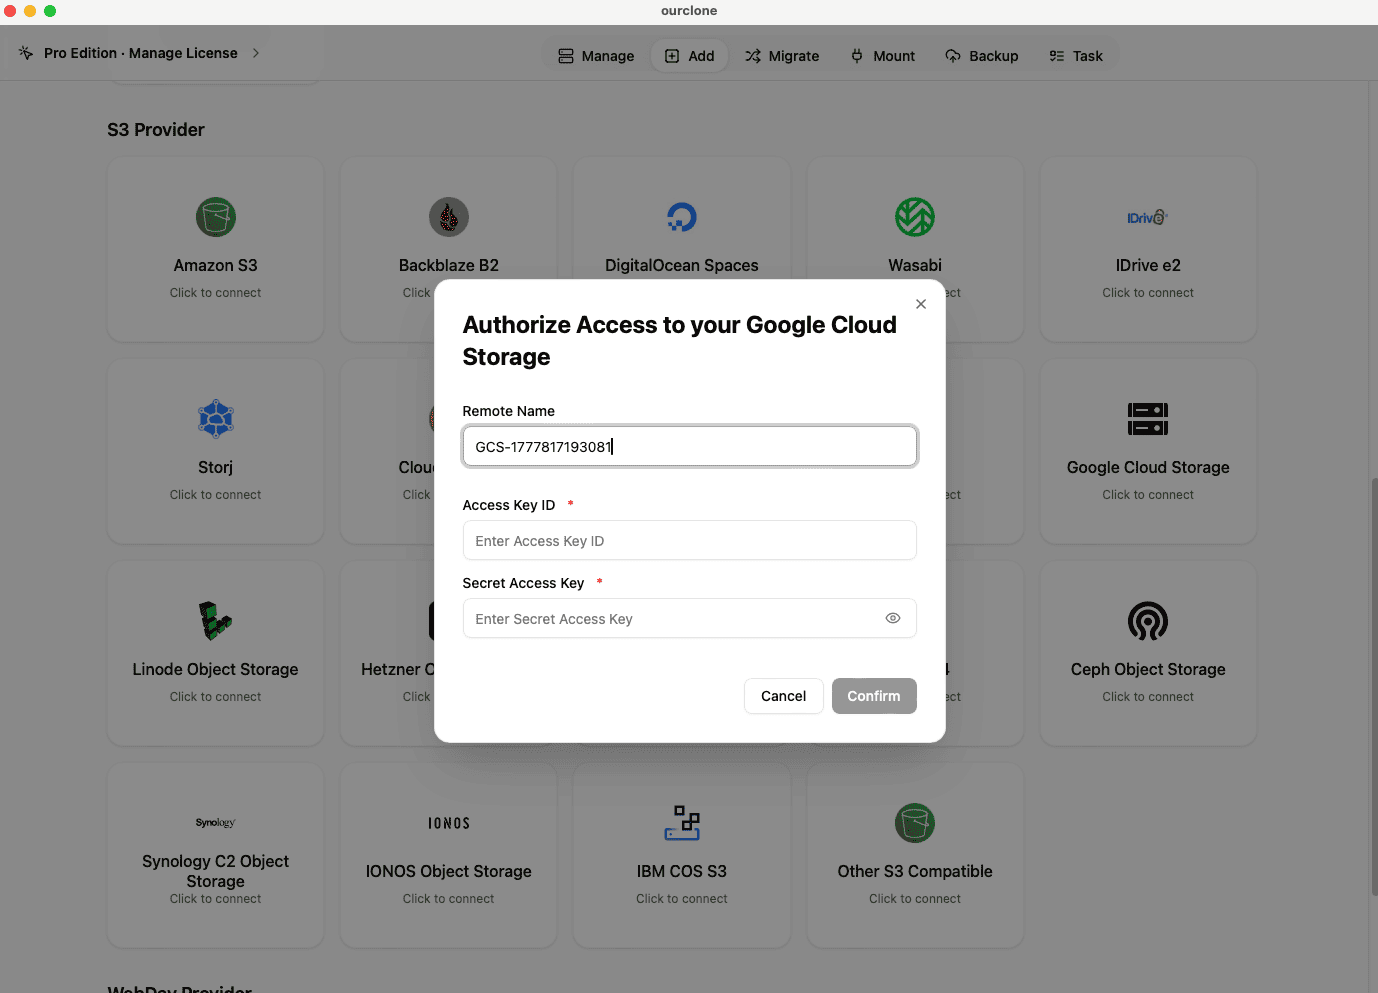Select Click to connect under IDrive e2
Screen dimensions: 1378x993
pyautogui.click(x=1148, y=293)
